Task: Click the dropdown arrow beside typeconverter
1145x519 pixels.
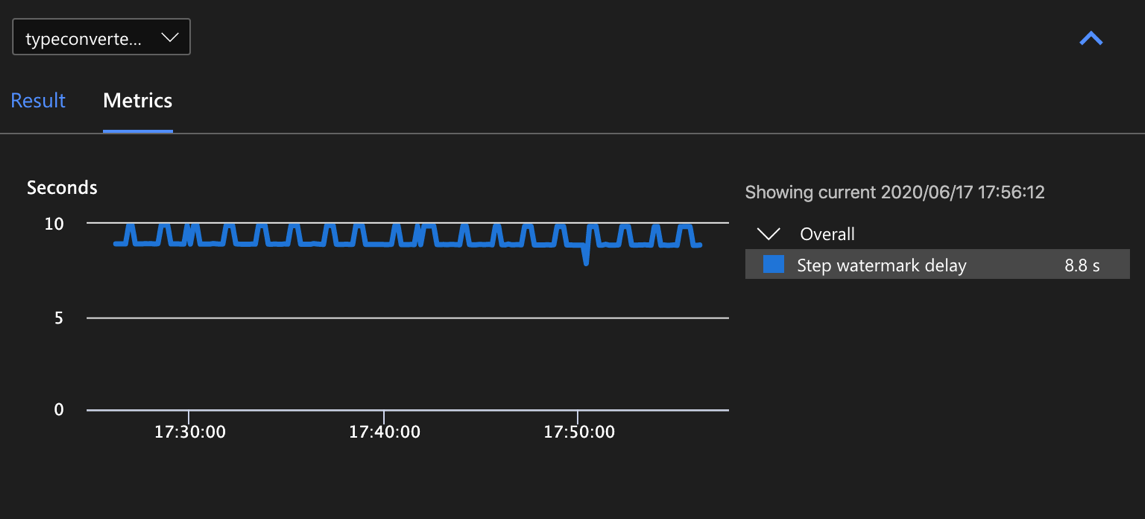Action: [x=170, y=38]
